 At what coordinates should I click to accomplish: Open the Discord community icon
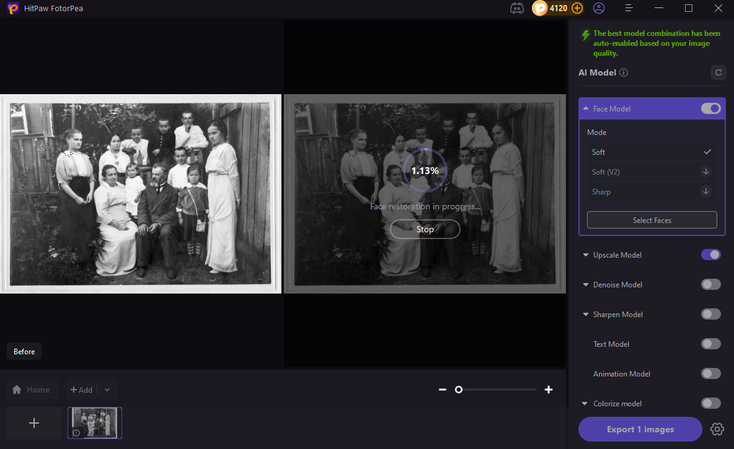coord(516,8)
